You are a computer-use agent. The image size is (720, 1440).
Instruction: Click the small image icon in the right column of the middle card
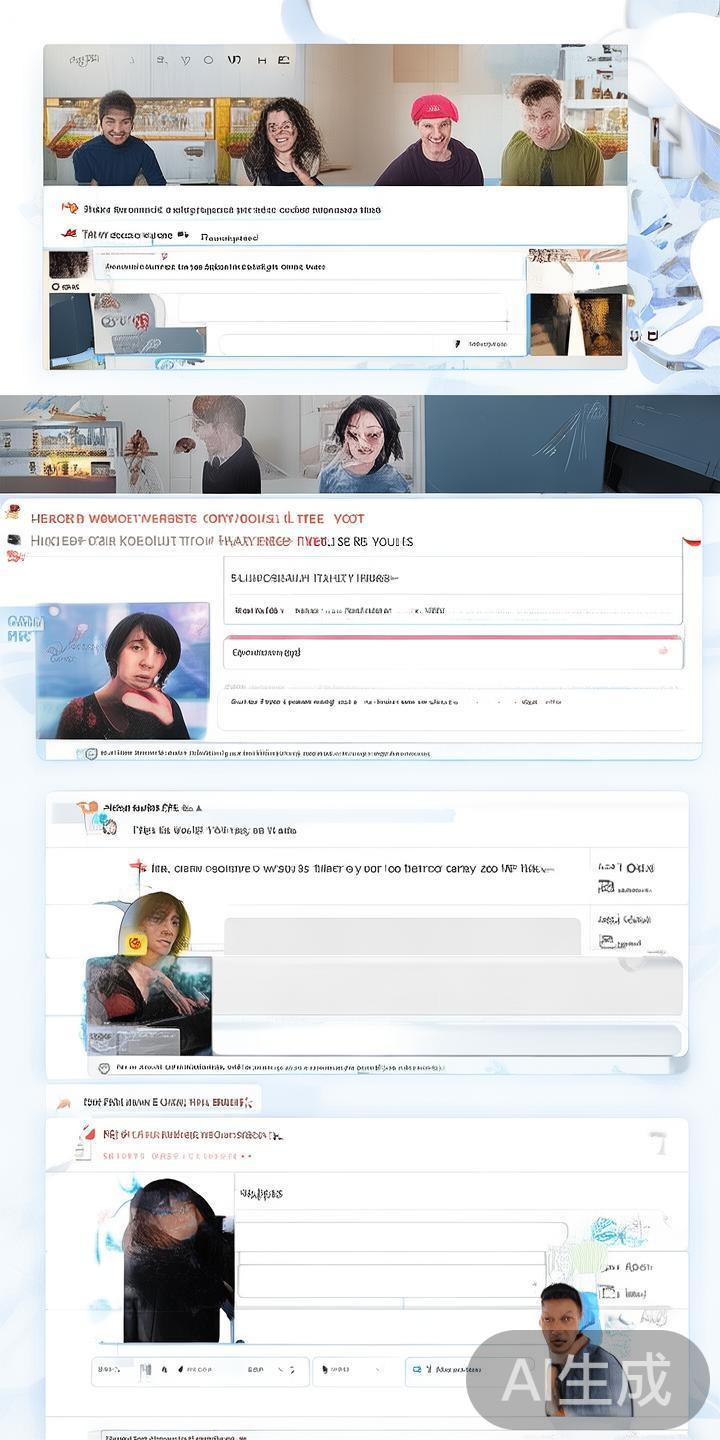[606, 886]
